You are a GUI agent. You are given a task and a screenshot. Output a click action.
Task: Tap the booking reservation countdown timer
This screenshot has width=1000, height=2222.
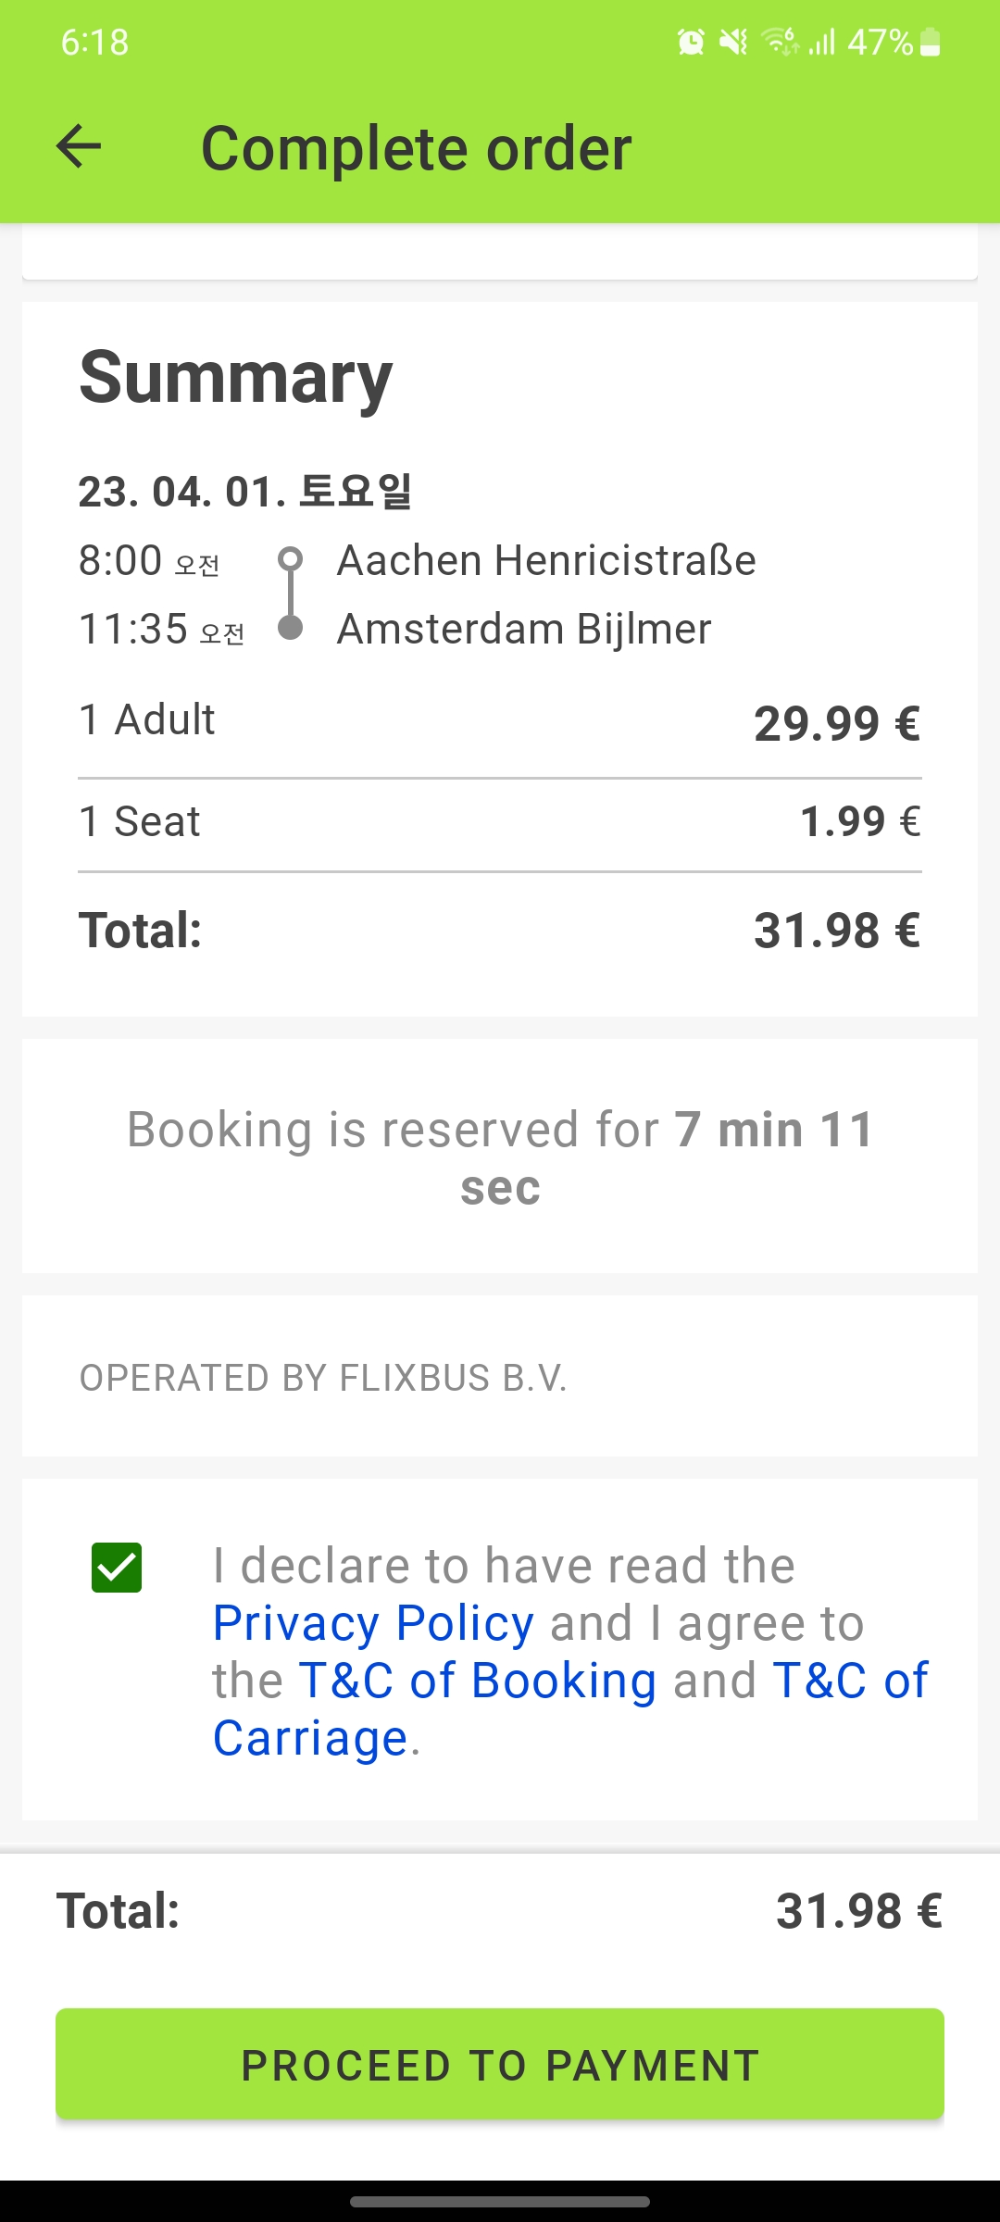(x=500, y=1158)
